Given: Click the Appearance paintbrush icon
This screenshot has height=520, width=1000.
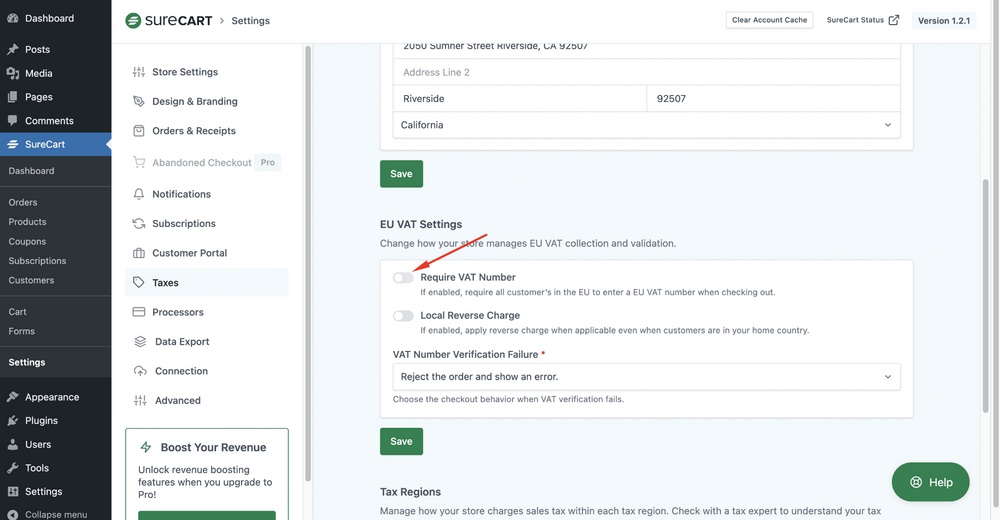Looking at the screenshot, I should [13, 397].
